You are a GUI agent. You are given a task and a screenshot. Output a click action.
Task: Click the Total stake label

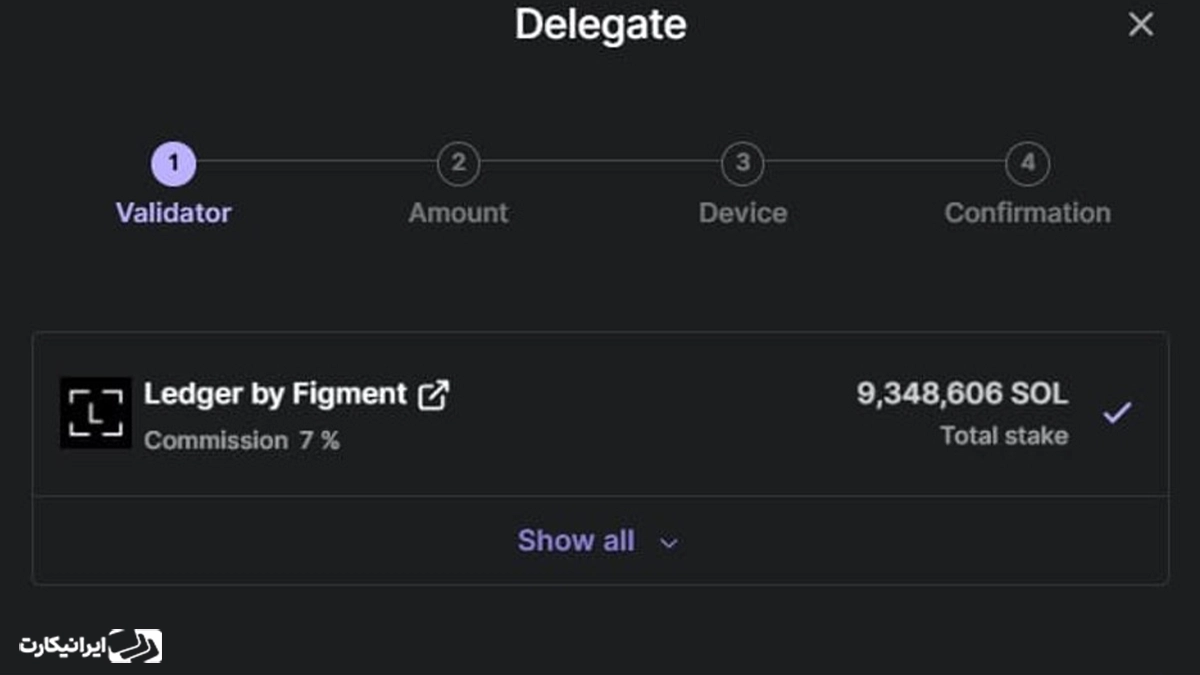(1004, 436)
